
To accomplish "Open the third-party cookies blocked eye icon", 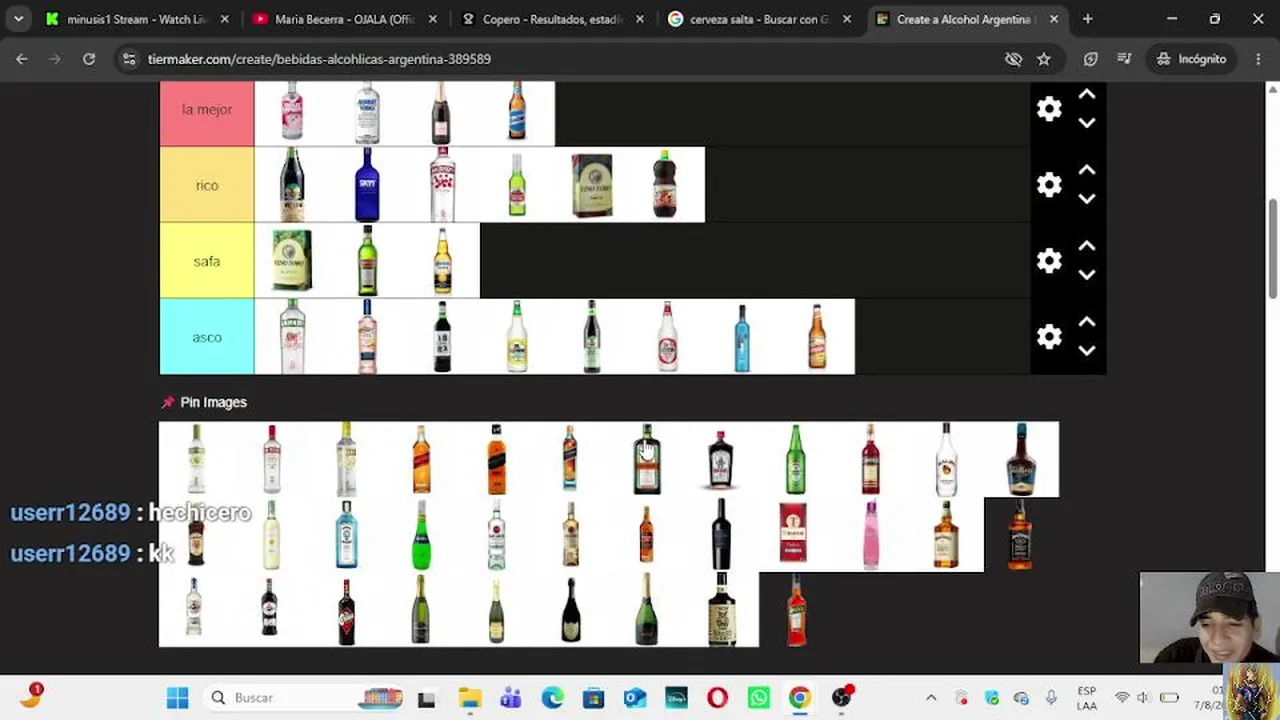I will [x=1013, y=59].
